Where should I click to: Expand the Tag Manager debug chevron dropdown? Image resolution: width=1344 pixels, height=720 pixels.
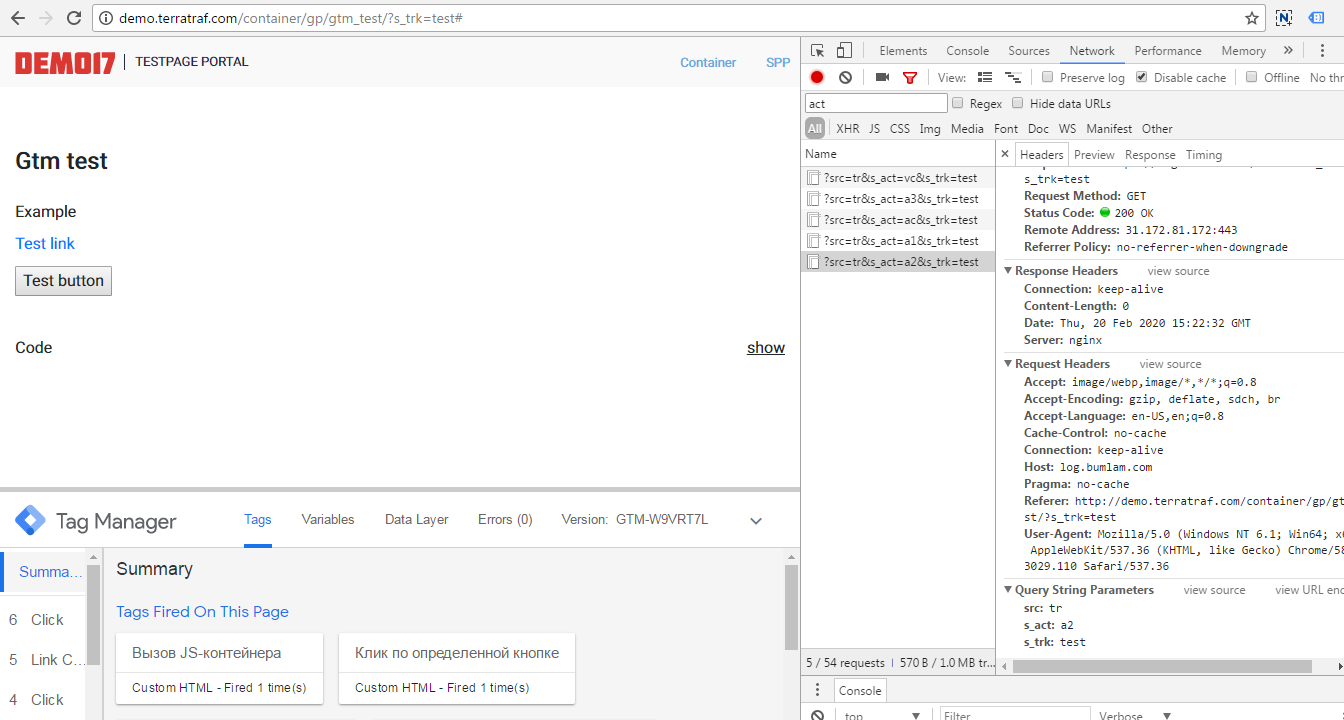[x=756, y=521]
